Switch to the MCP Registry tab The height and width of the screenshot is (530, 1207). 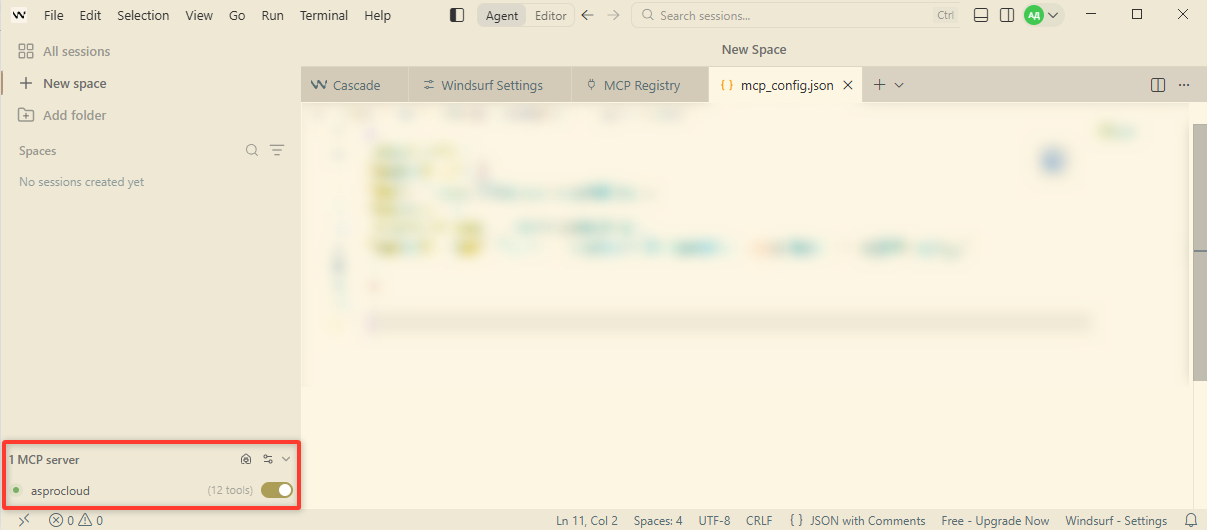coord(639,85)
